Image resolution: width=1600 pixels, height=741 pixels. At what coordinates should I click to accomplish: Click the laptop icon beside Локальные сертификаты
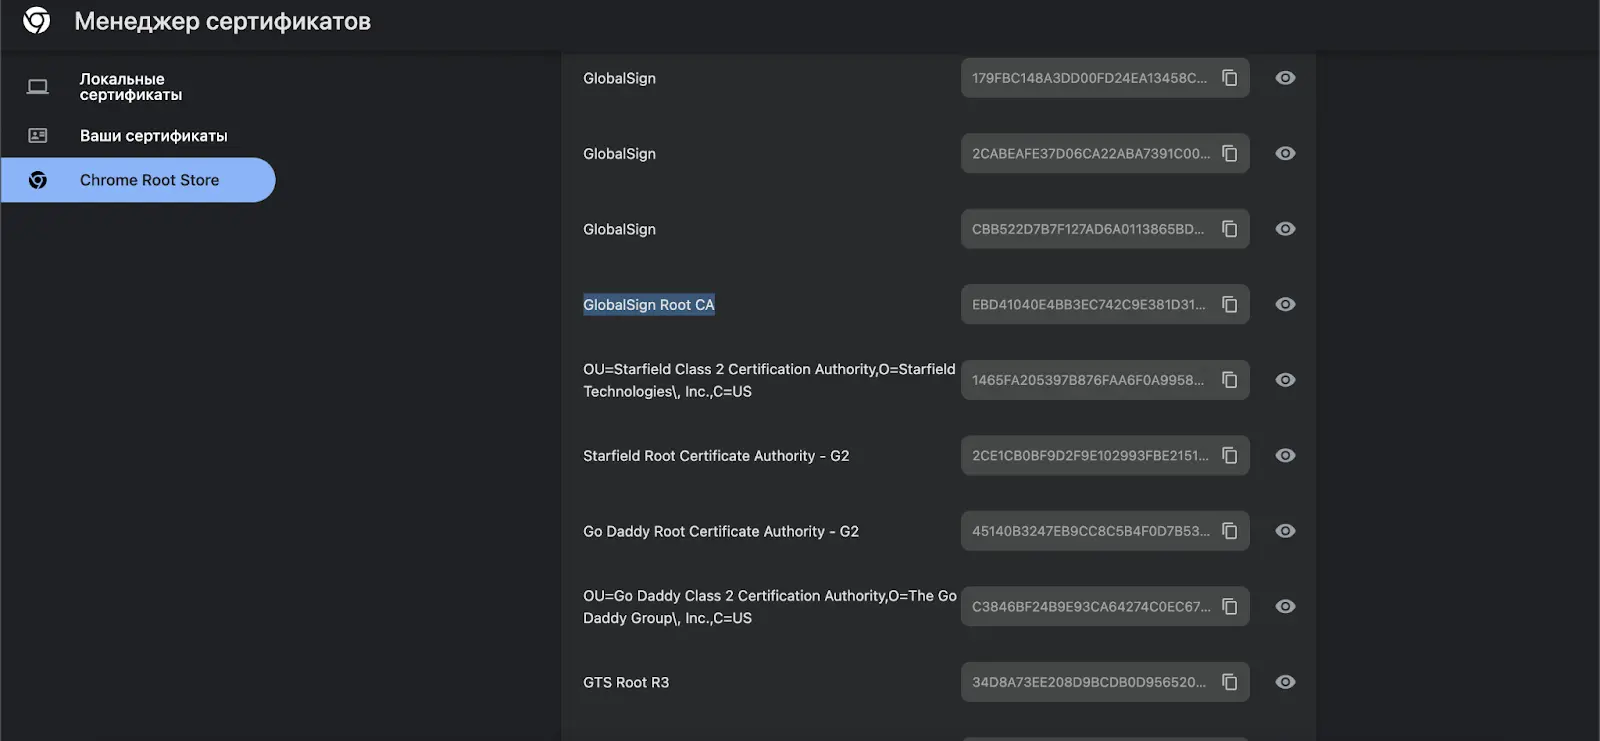pyautogui.click(x=38, y=87)
